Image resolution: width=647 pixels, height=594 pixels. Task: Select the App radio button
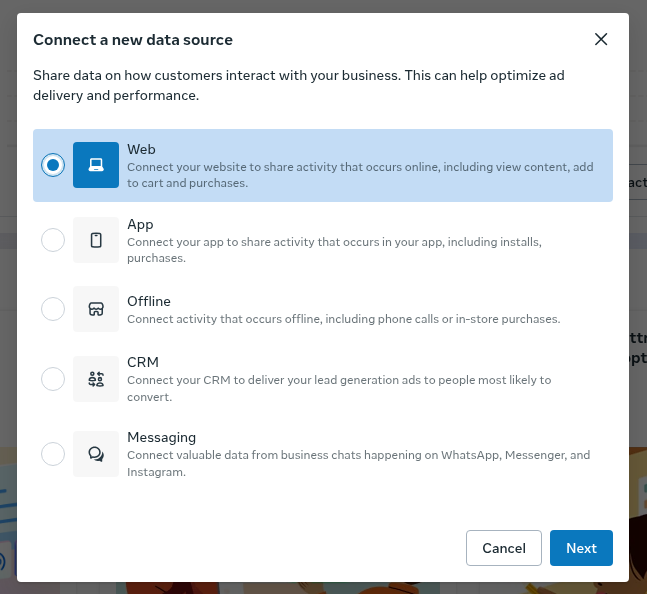pos(53,240)
